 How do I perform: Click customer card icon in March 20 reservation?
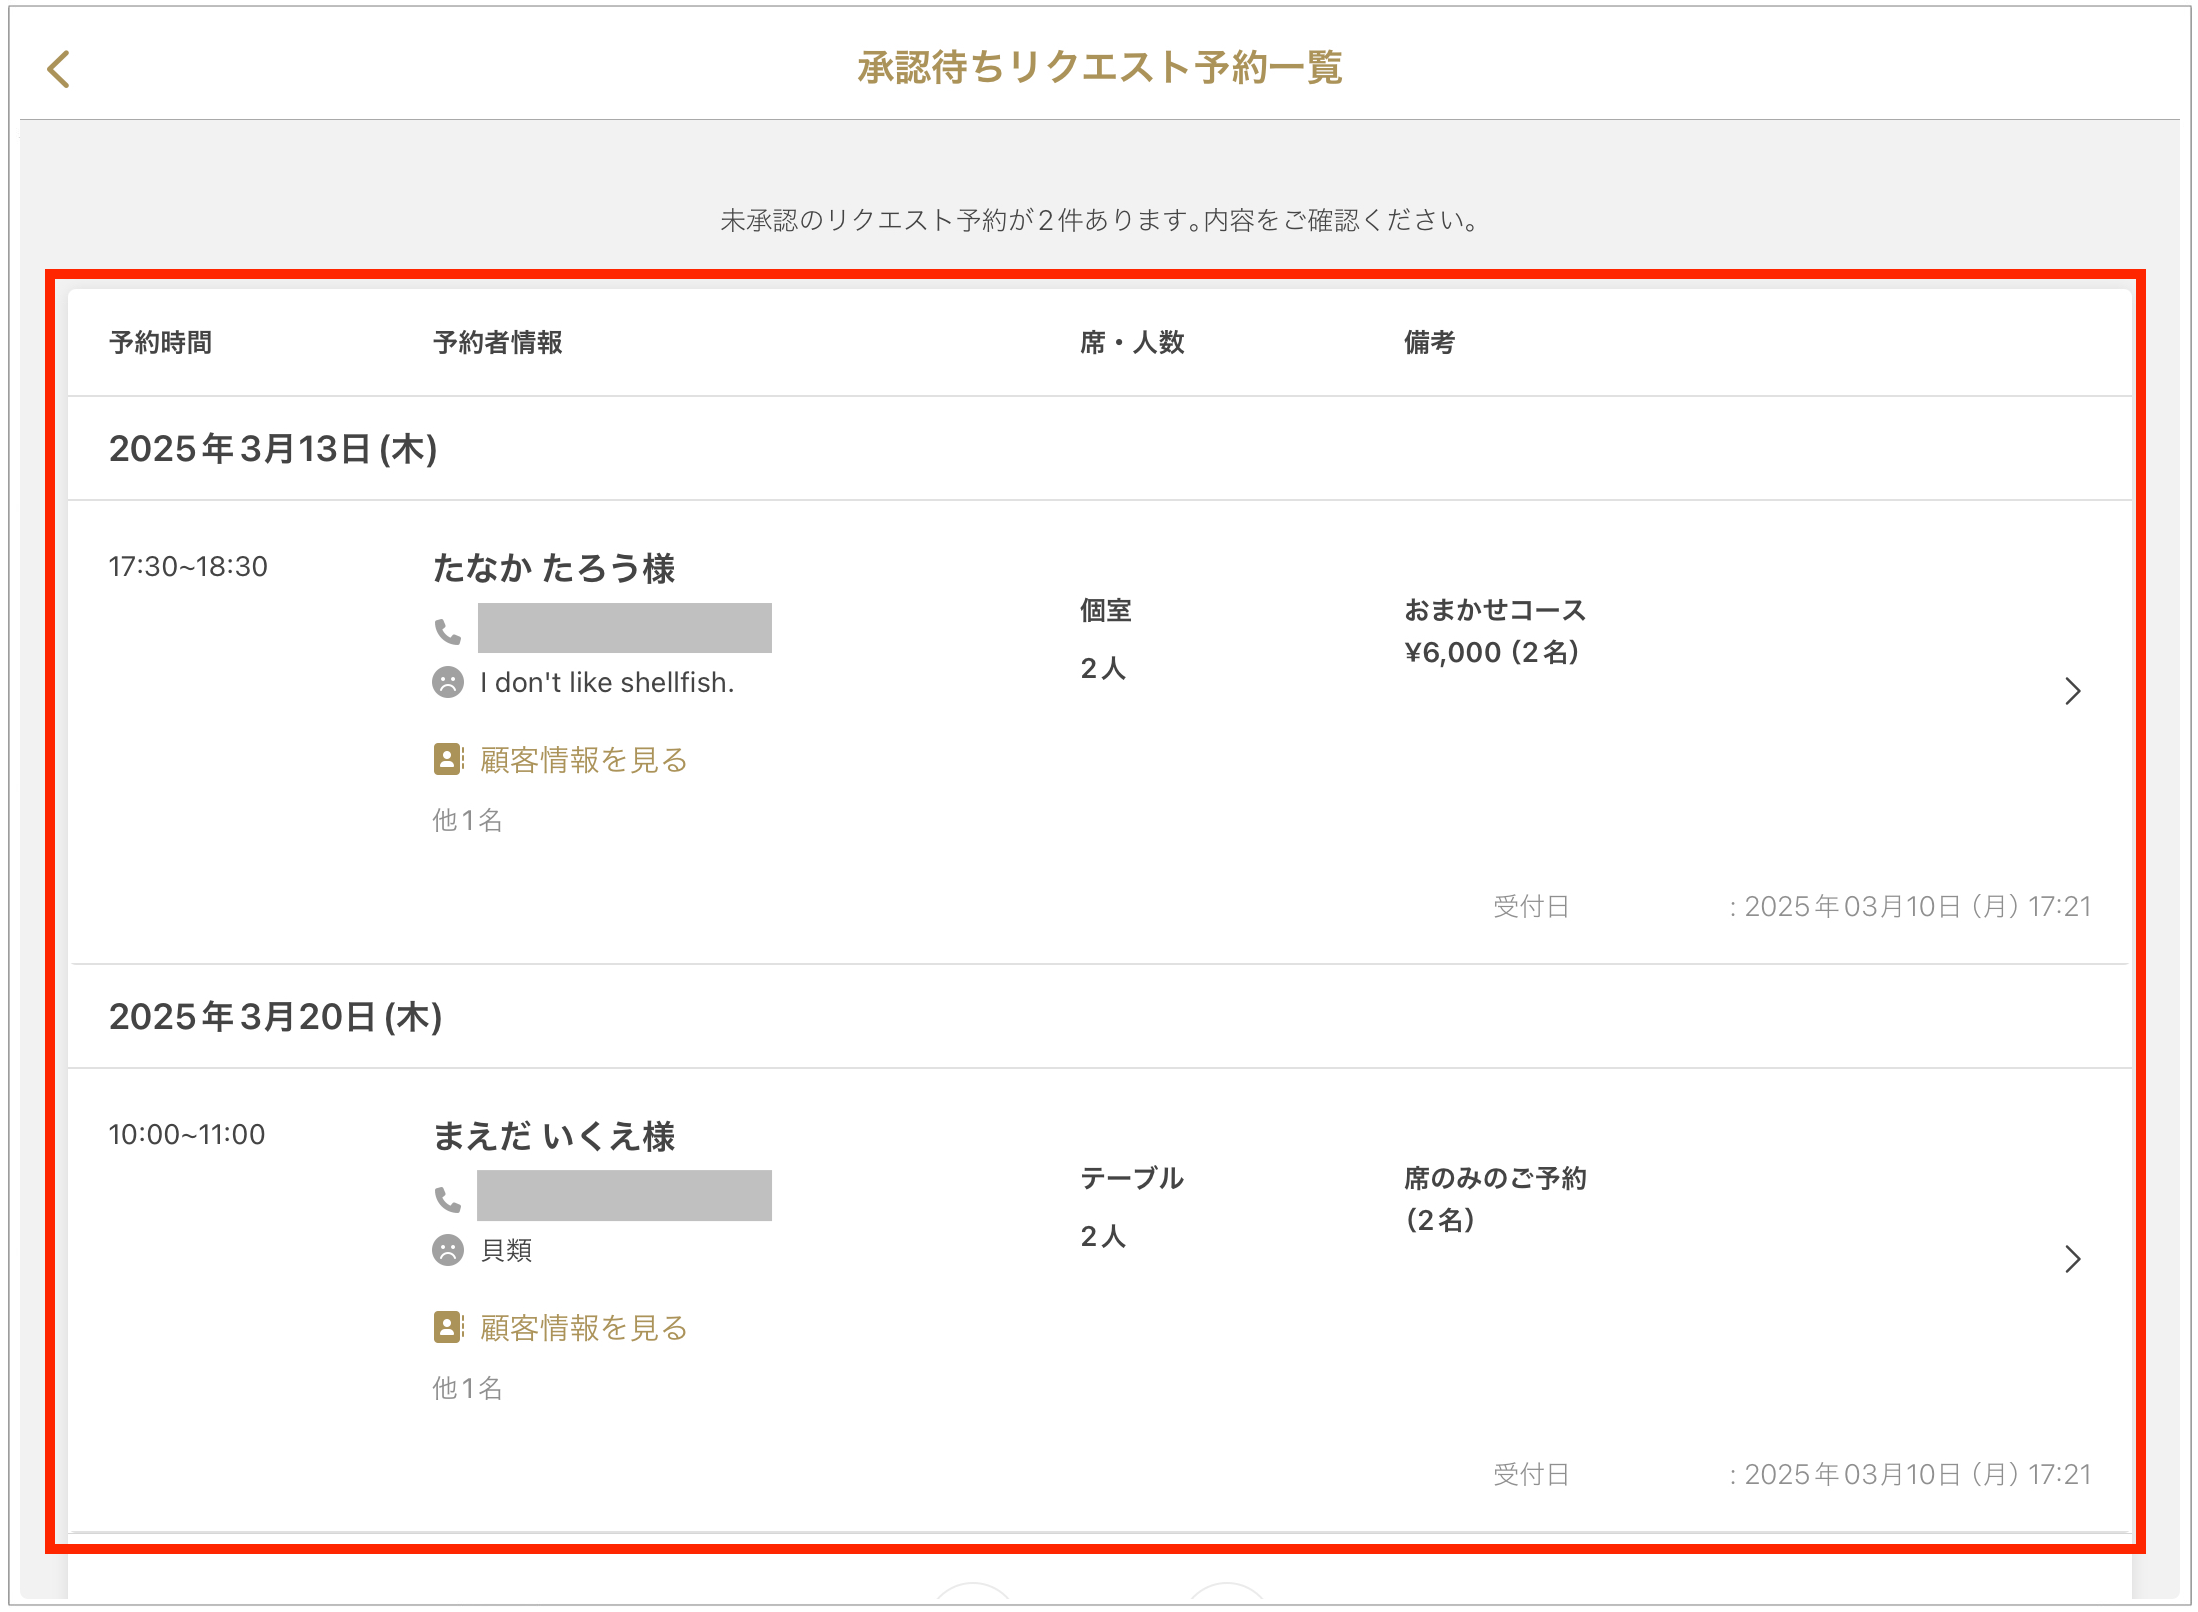click(447, 1327)
